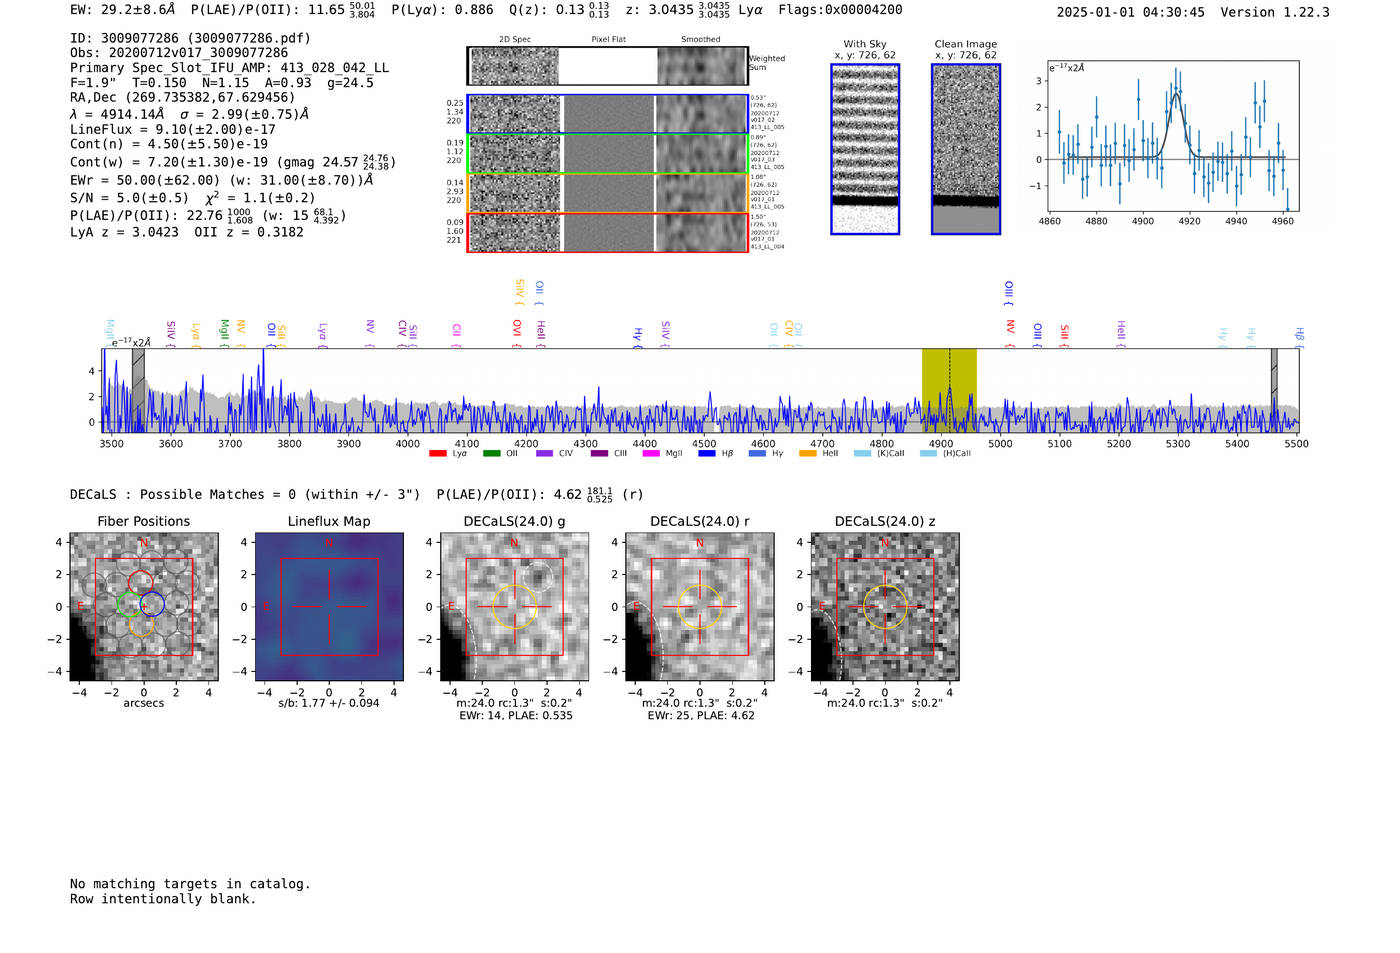This screenshot has height=953, width=1400.
Task: Click the EWr: 14, PLAE: 0.535 caption
Action: click(x=516, y=716)
